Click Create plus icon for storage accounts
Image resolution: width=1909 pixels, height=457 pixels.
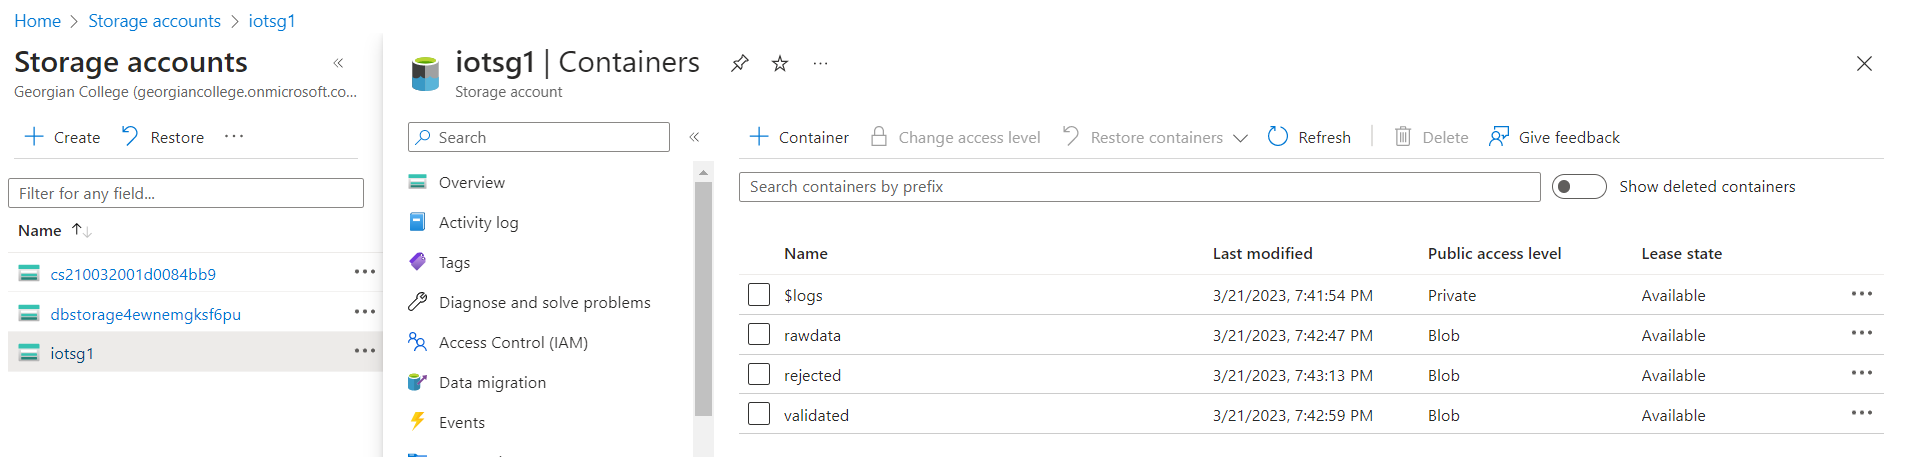click(34, 137)
